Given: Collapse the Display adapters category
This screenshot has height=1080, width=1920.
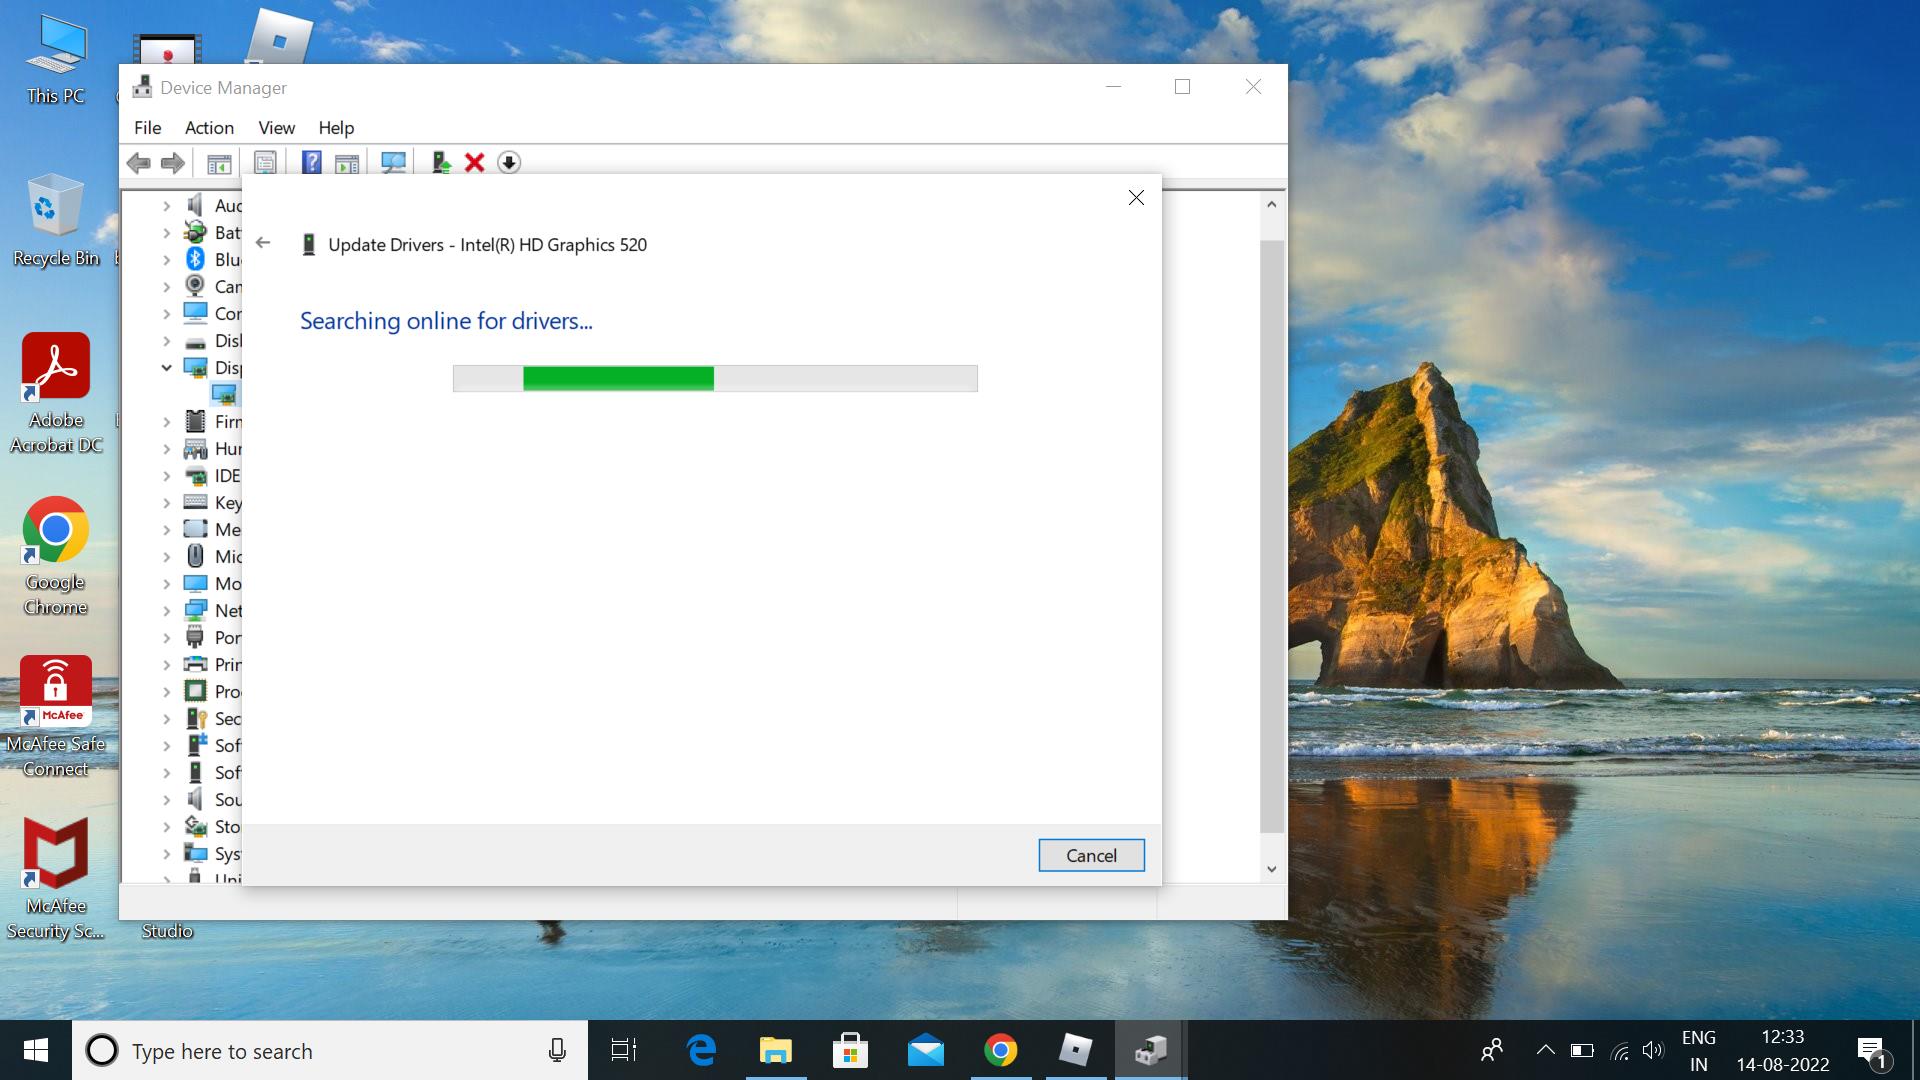Looking at the screenshot, I should tap(167, 368).
